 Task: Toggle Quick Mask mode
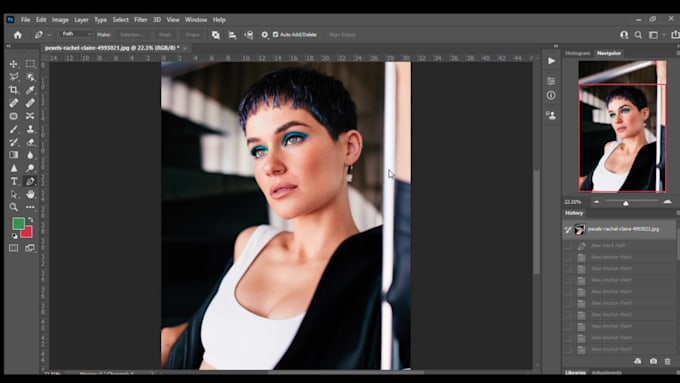[14, 248]
